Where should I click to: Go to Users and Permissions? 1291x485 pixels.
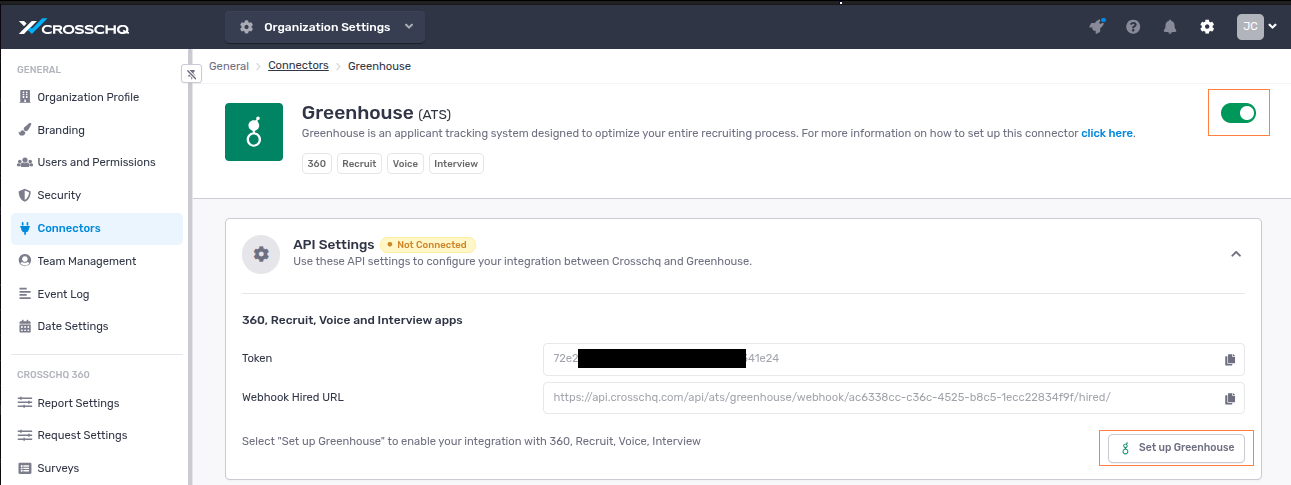tap(97, 162)
